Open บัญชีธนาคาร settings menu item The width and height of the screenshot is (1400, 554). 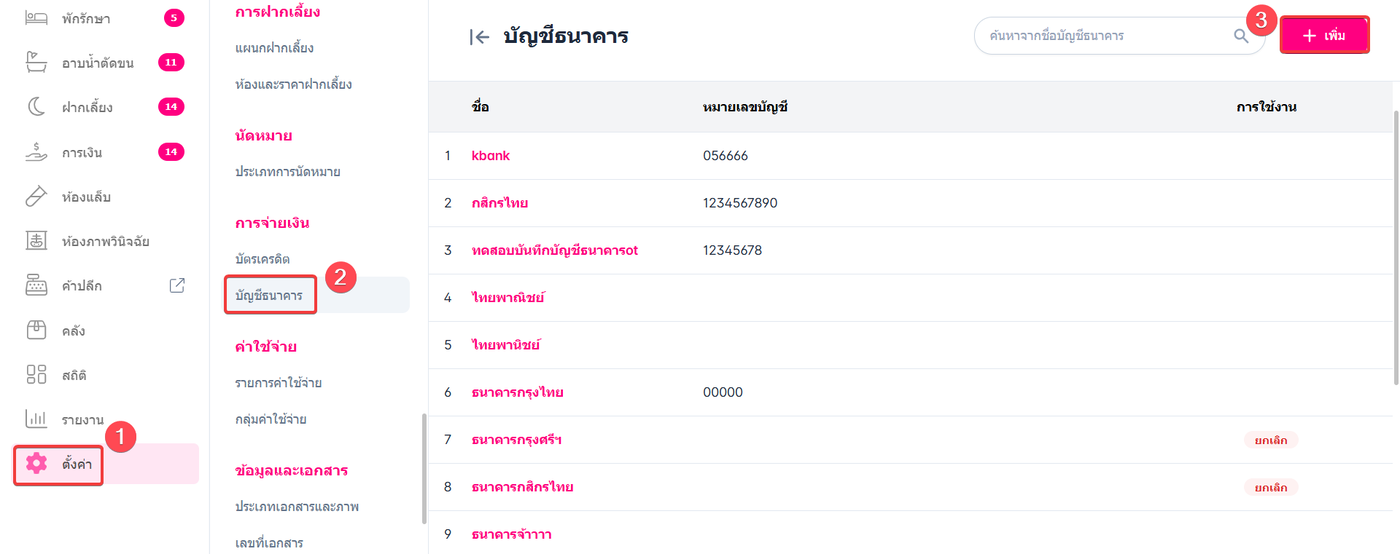click(x=269, y=295)
